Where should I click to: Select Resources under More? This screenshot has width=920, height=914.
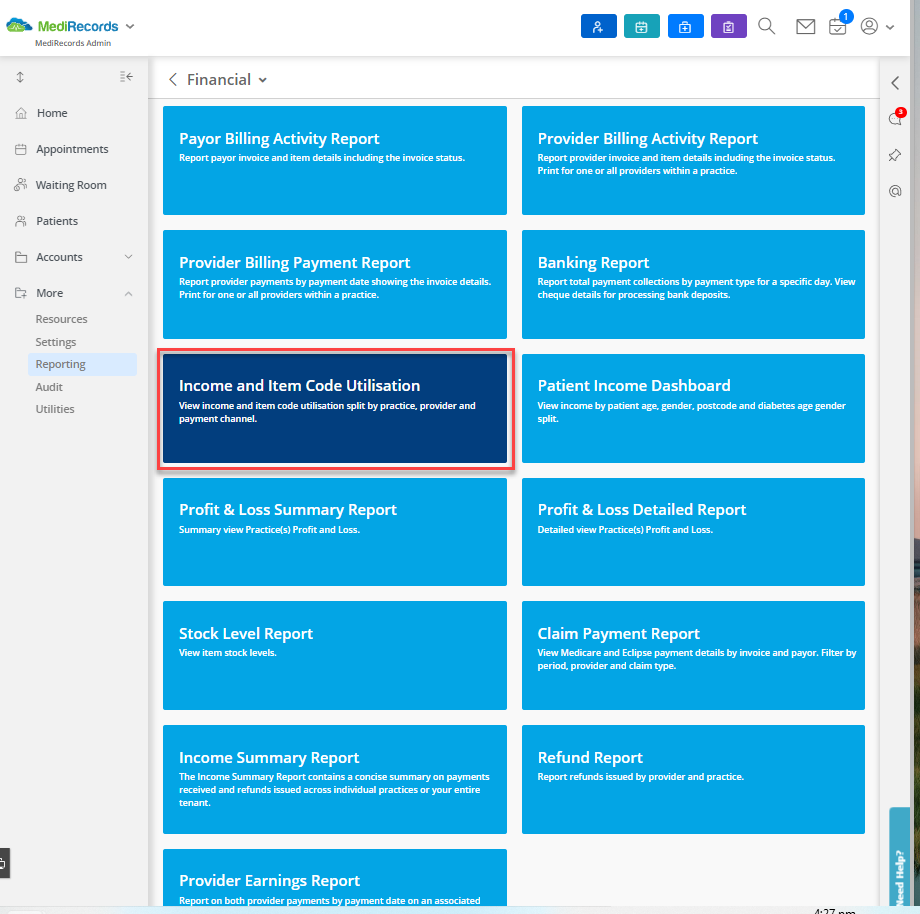[x=62, y=319]
